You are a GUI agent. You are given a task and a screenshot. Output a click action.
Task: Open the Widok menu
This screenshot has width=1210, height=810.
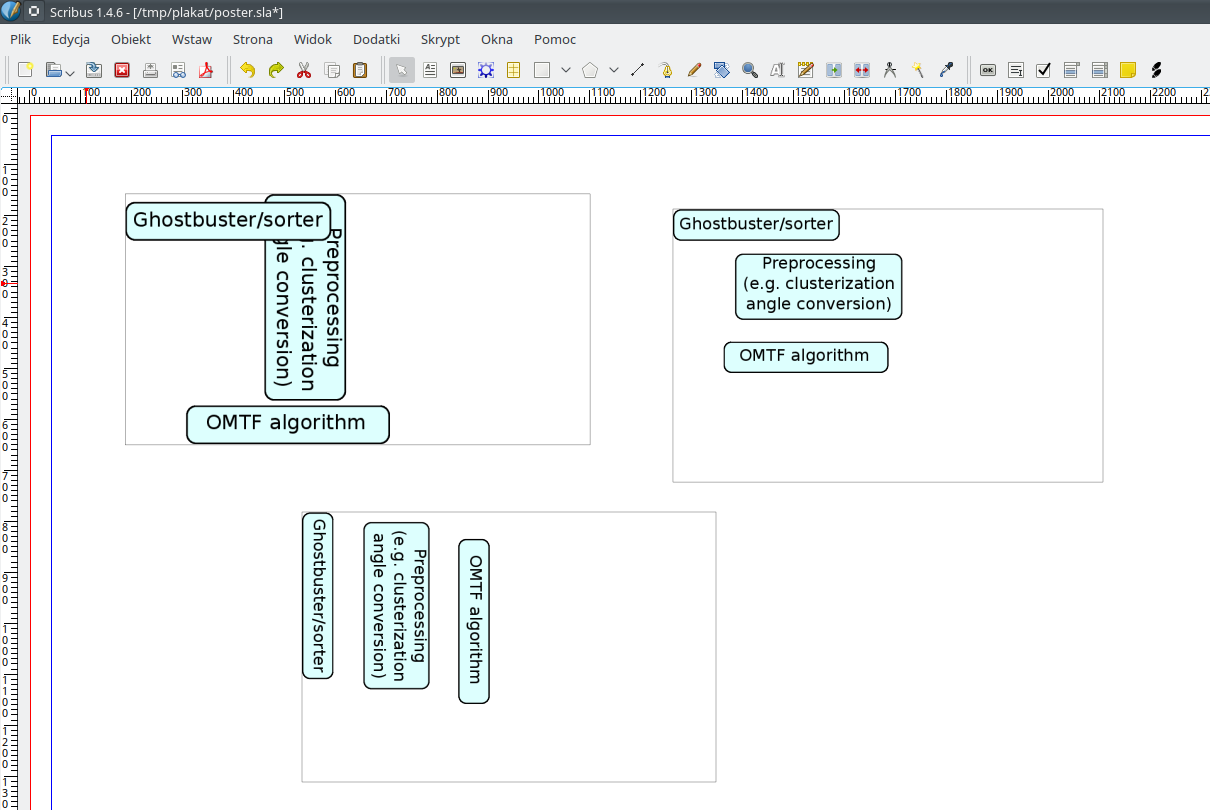(313, 40)
